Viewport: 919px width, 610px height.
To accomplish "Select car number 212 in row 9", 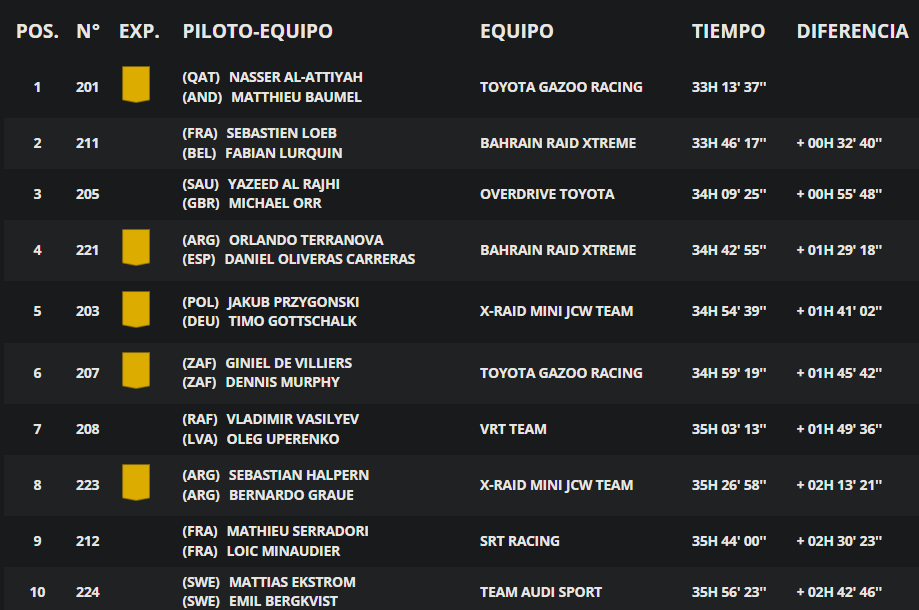I will click(87, 541).
